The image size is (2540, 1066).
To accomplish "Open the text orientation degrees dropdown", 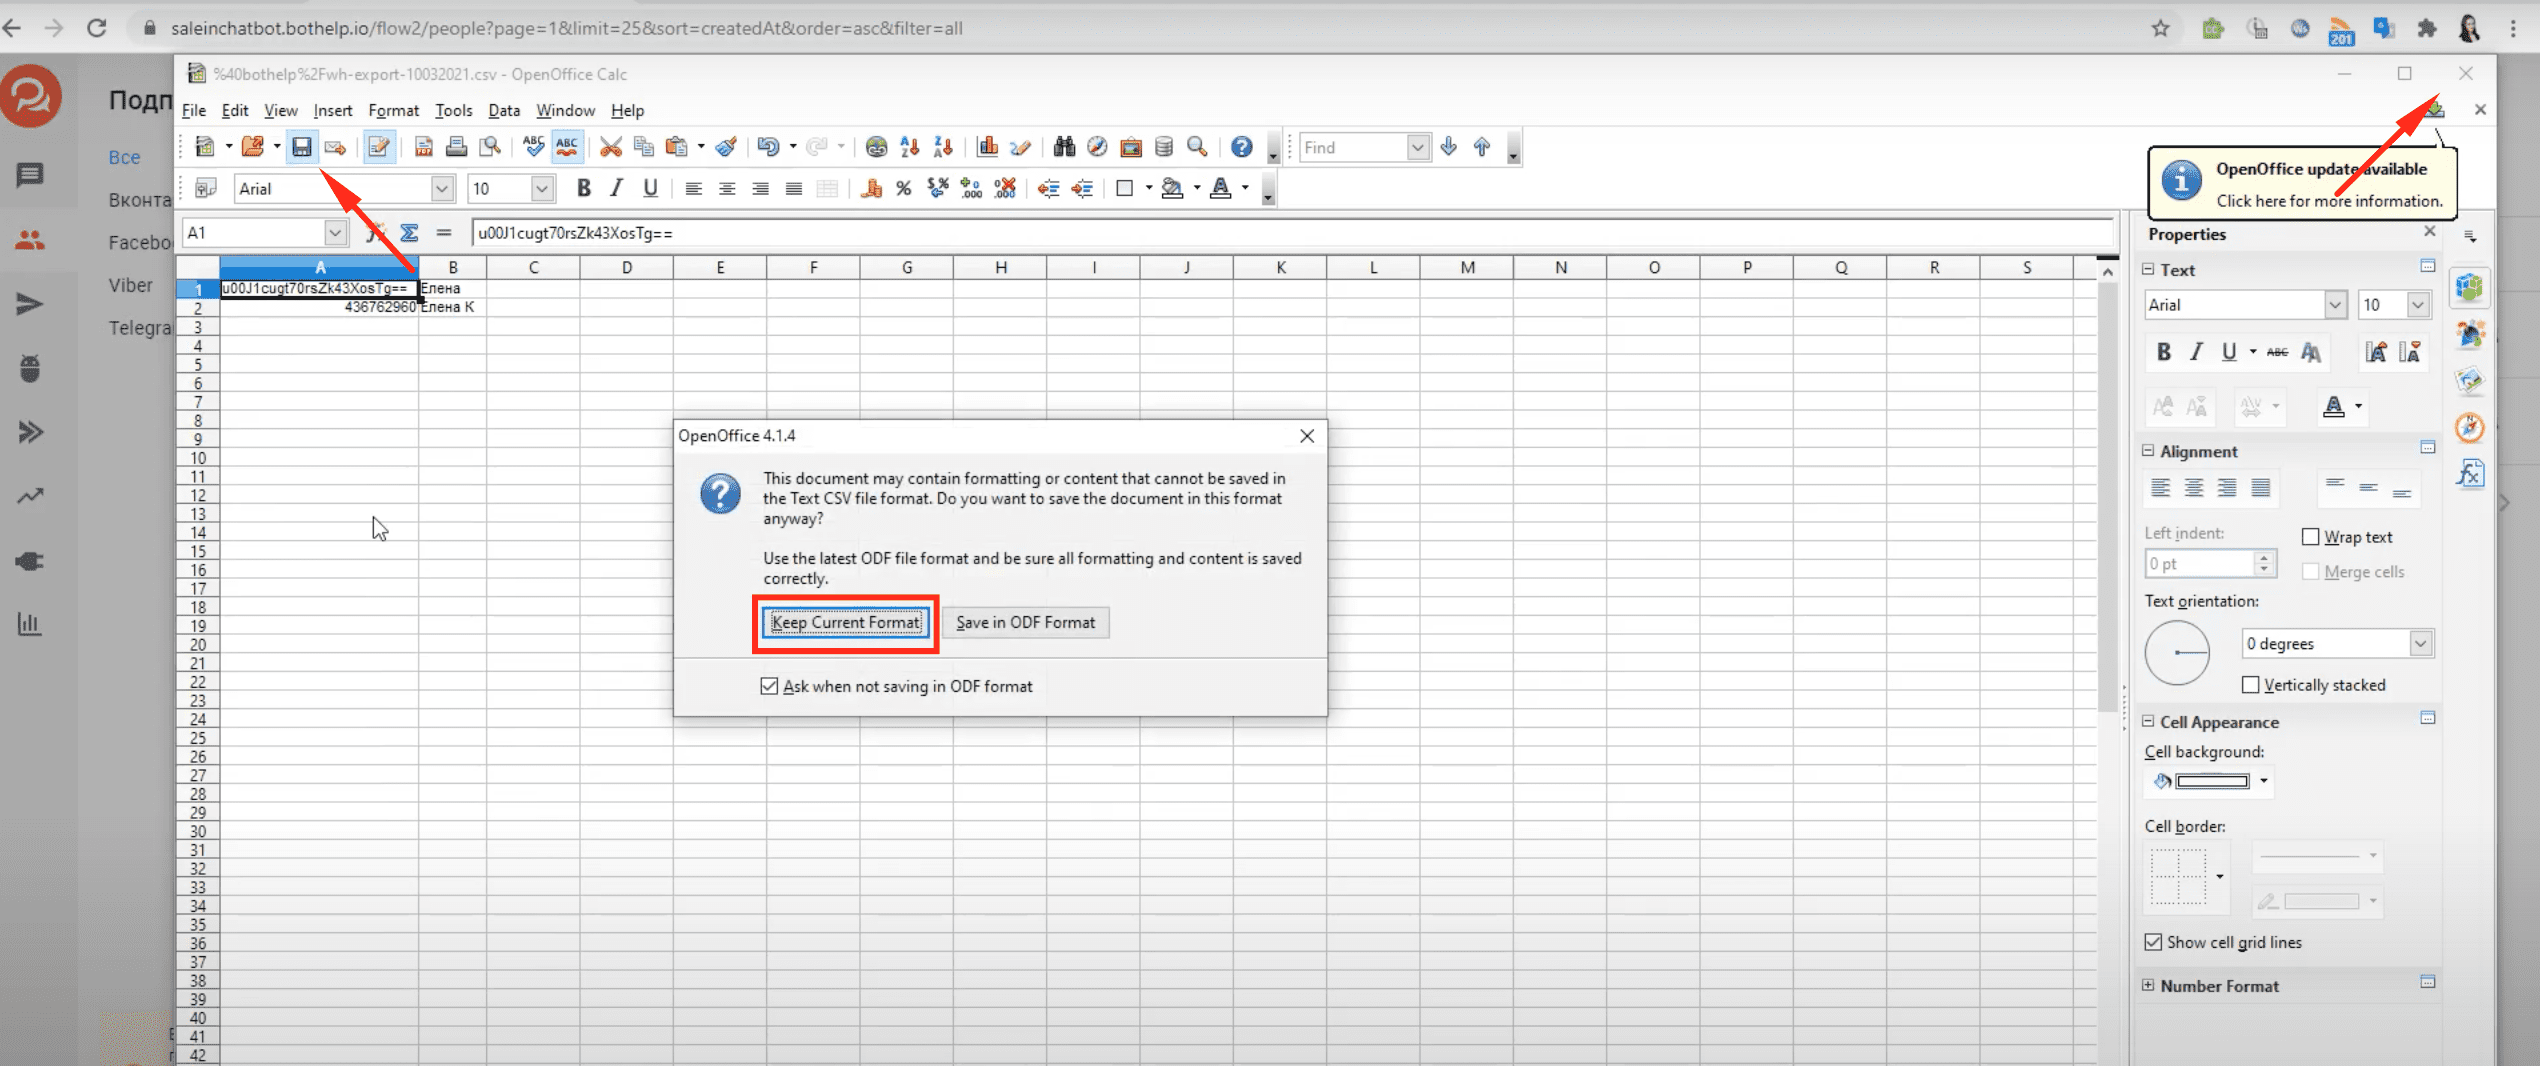I will pos(2421,643).
